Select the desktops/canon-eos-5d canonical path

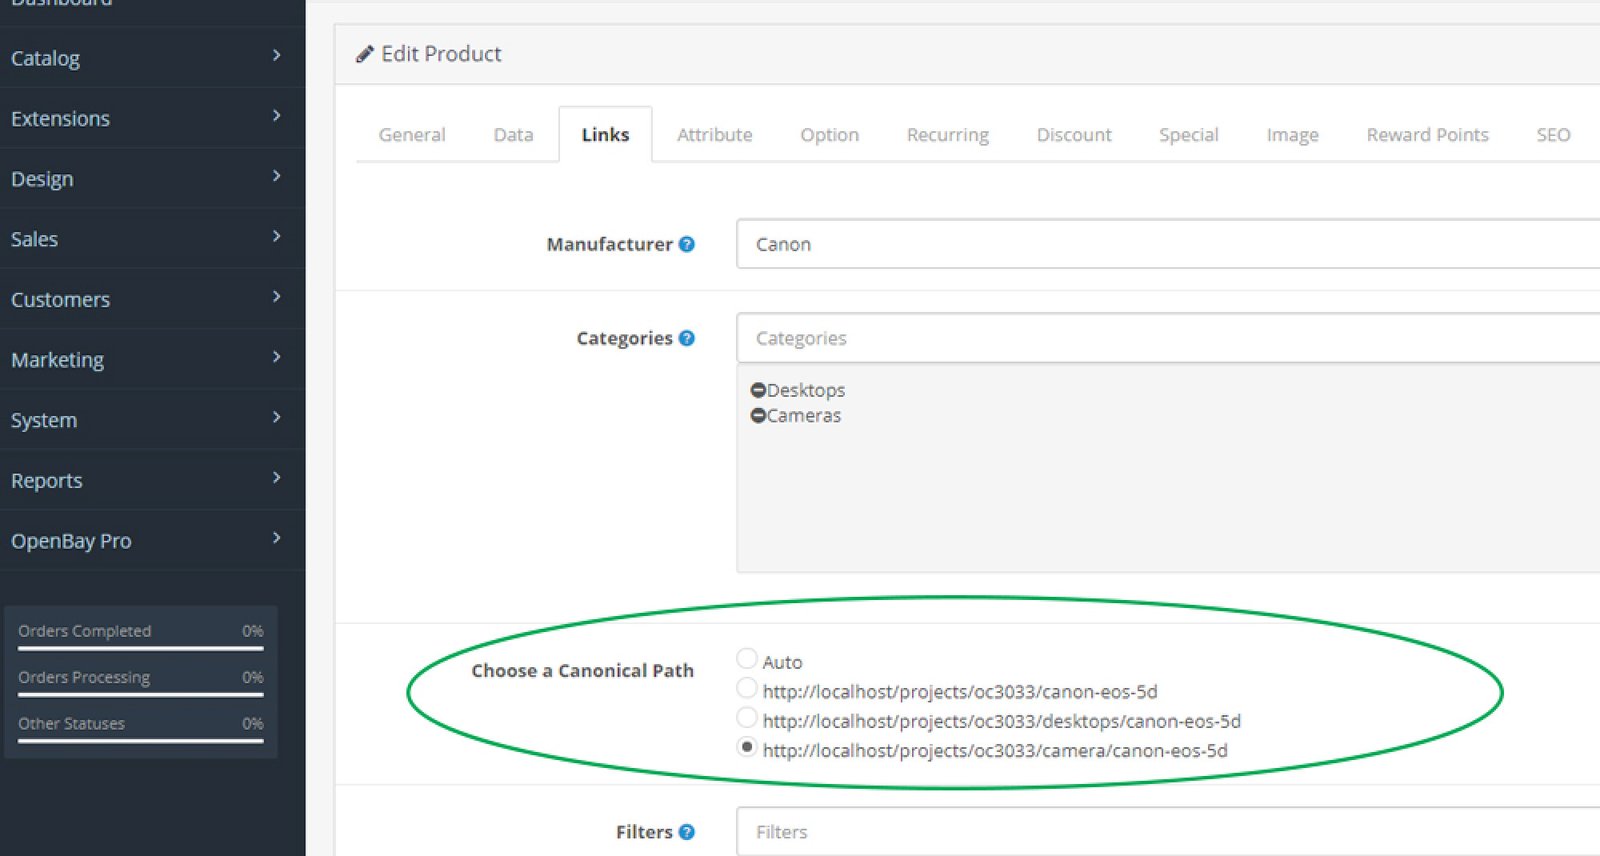[746, 717]
